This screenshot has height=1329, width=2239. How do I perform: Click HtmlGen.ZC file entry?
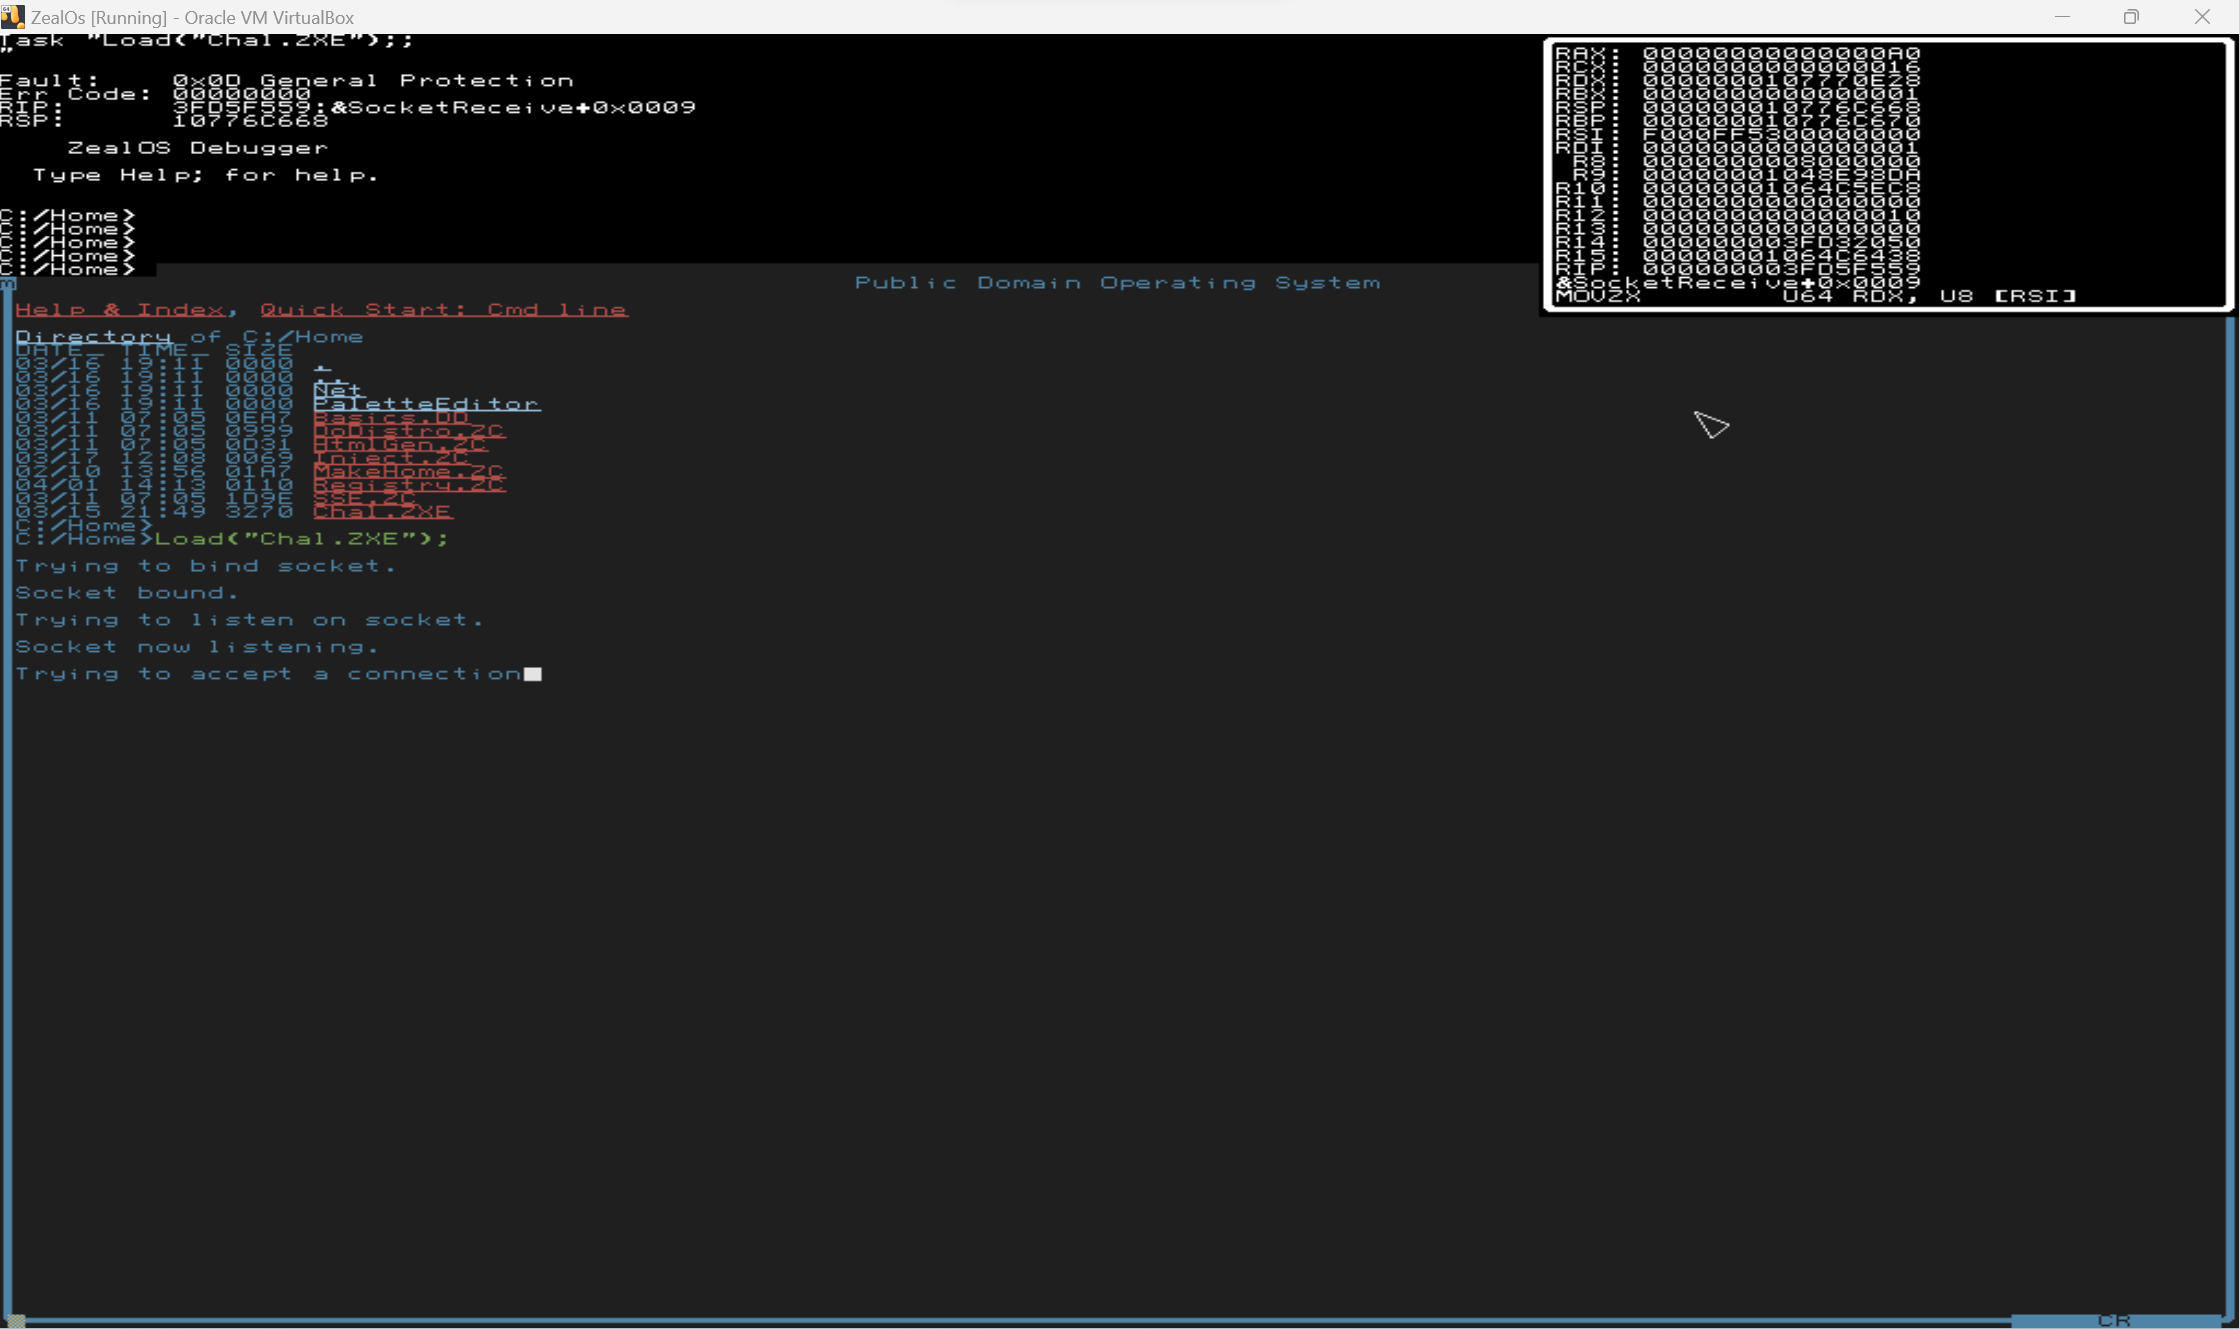click(399, 444)
